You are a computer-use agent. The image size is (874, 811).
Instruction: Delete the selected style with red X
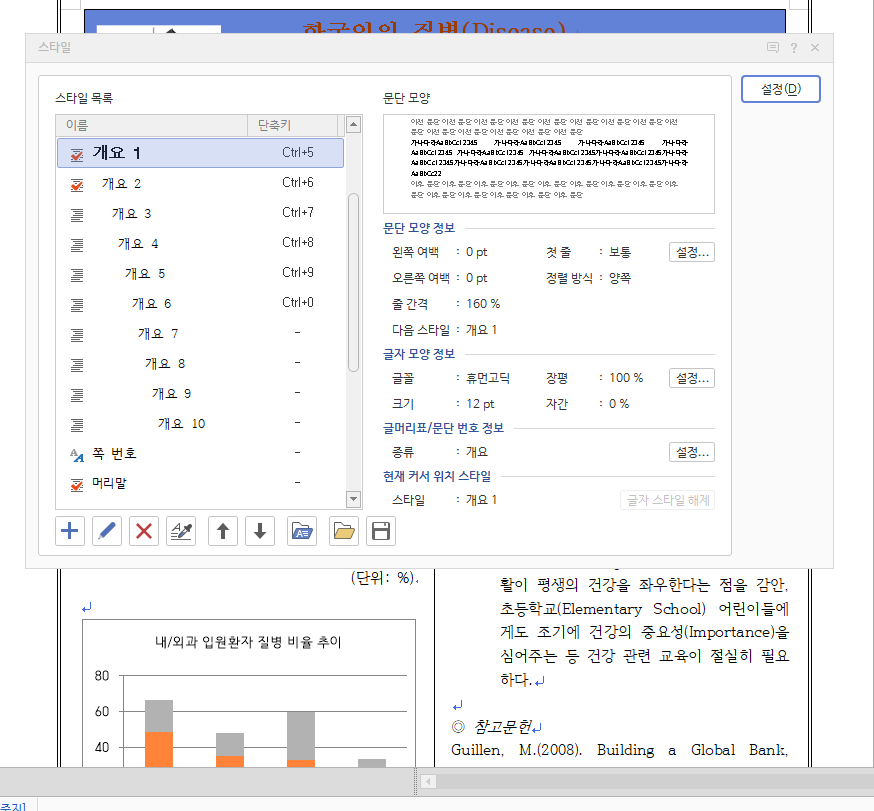pyautogui.click(x=144, y=531)
